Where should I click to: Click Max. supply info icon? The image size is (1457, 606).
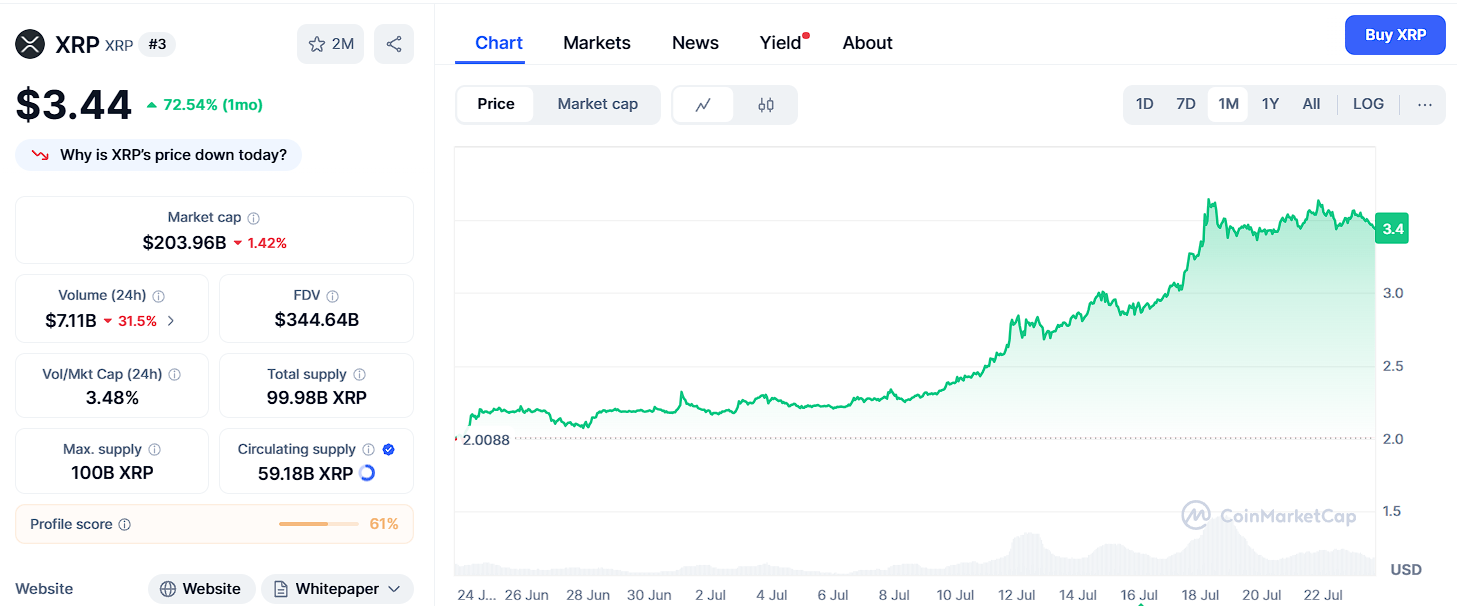(154, 450)
